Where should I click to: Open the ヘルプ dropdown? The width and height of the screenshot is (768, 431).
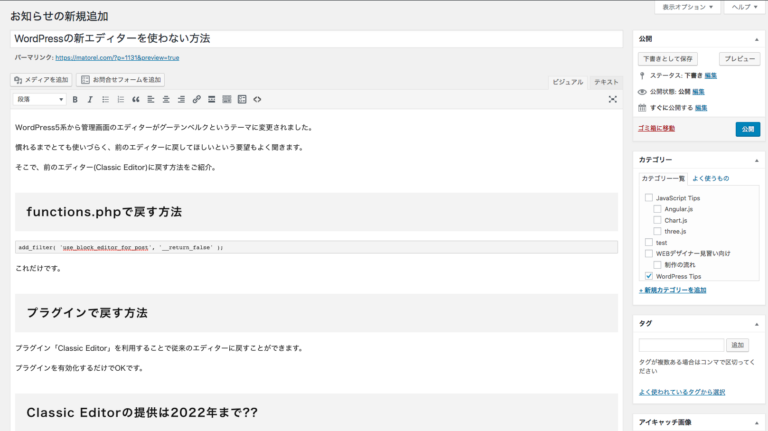click(744, 7)
